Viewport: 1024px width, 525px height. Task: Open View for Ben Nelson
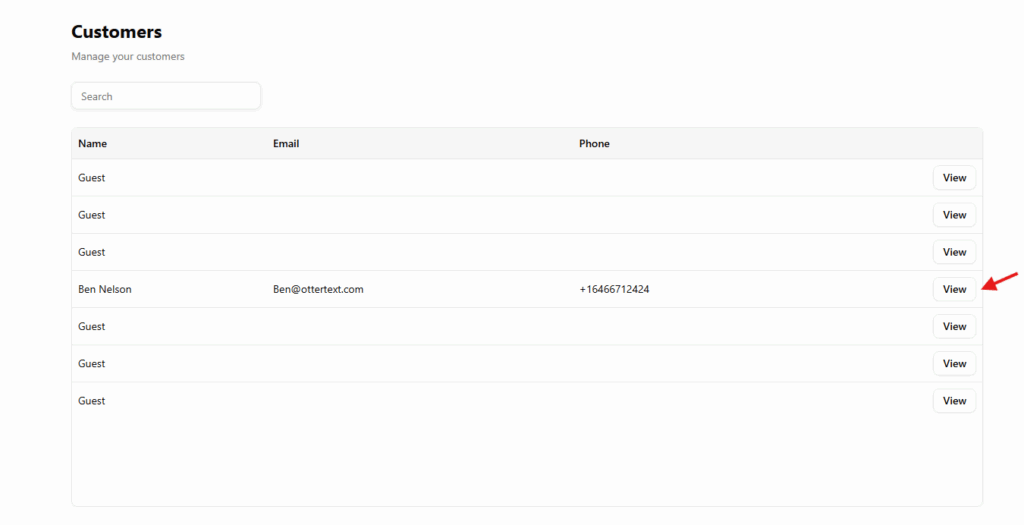click(954, 289)
